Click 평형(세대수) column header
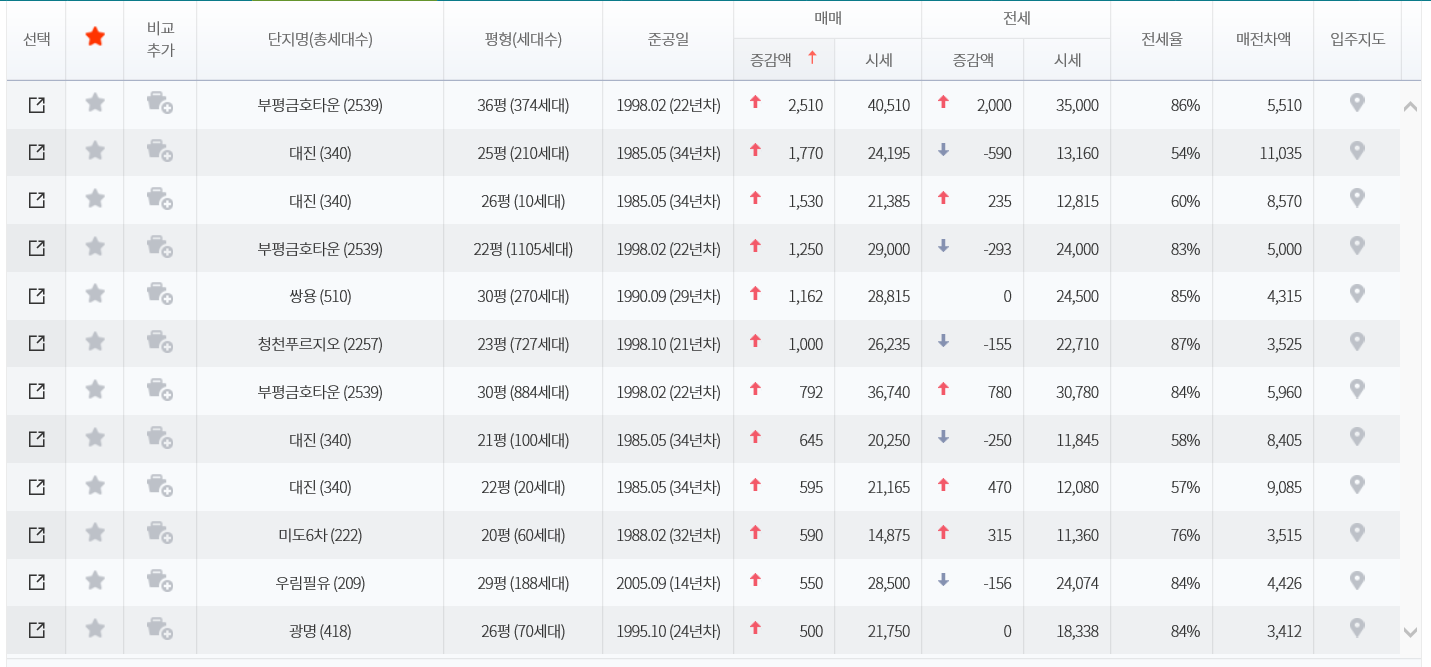1431x667 pixels. coord(523,40)
